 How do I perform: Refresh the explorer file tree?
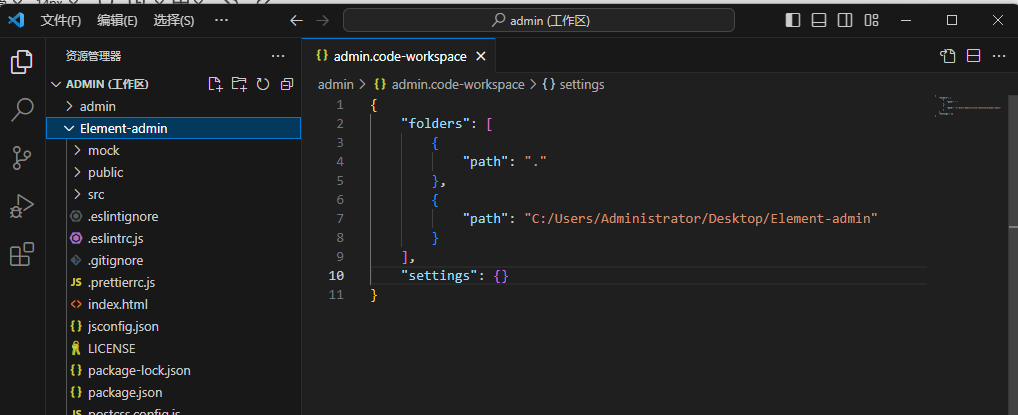pos(263,84)
